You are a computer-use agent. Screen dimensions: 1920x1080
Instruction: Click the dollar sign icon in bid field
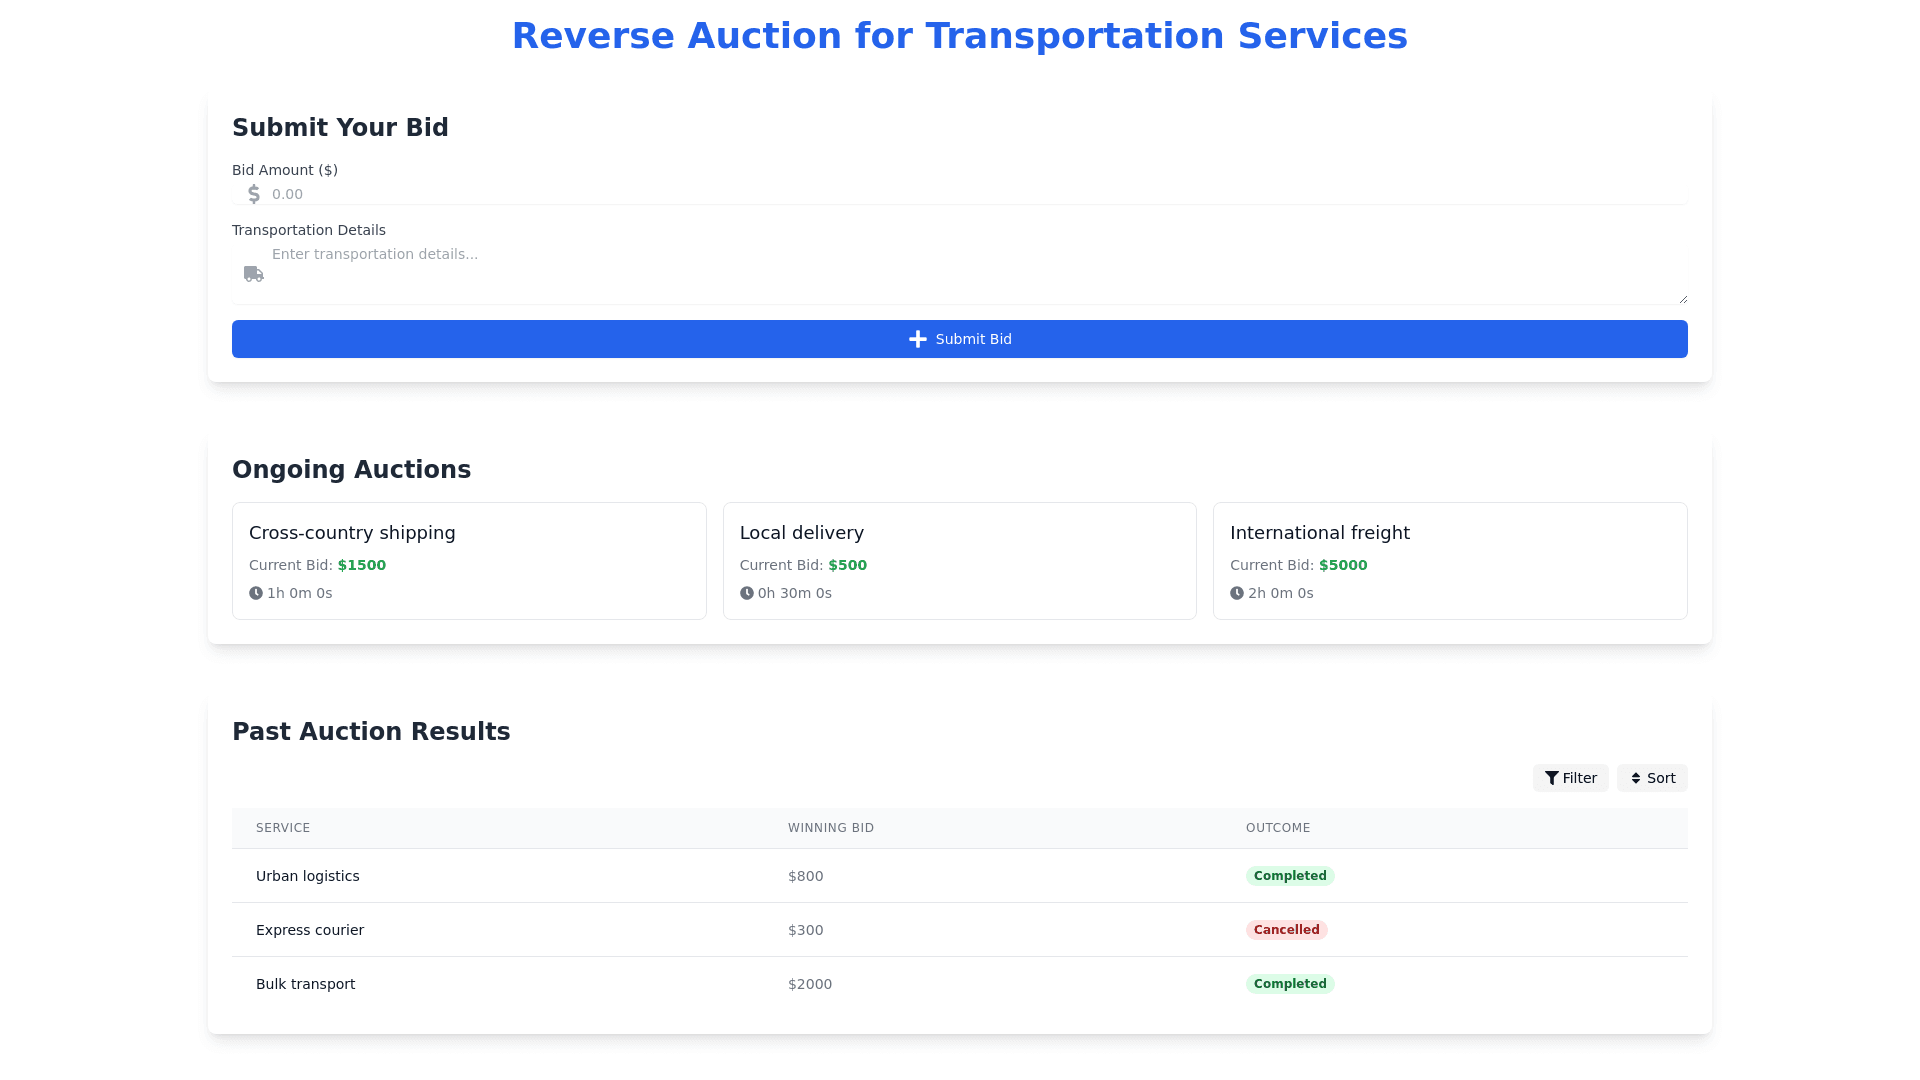(x=254, y=194)
